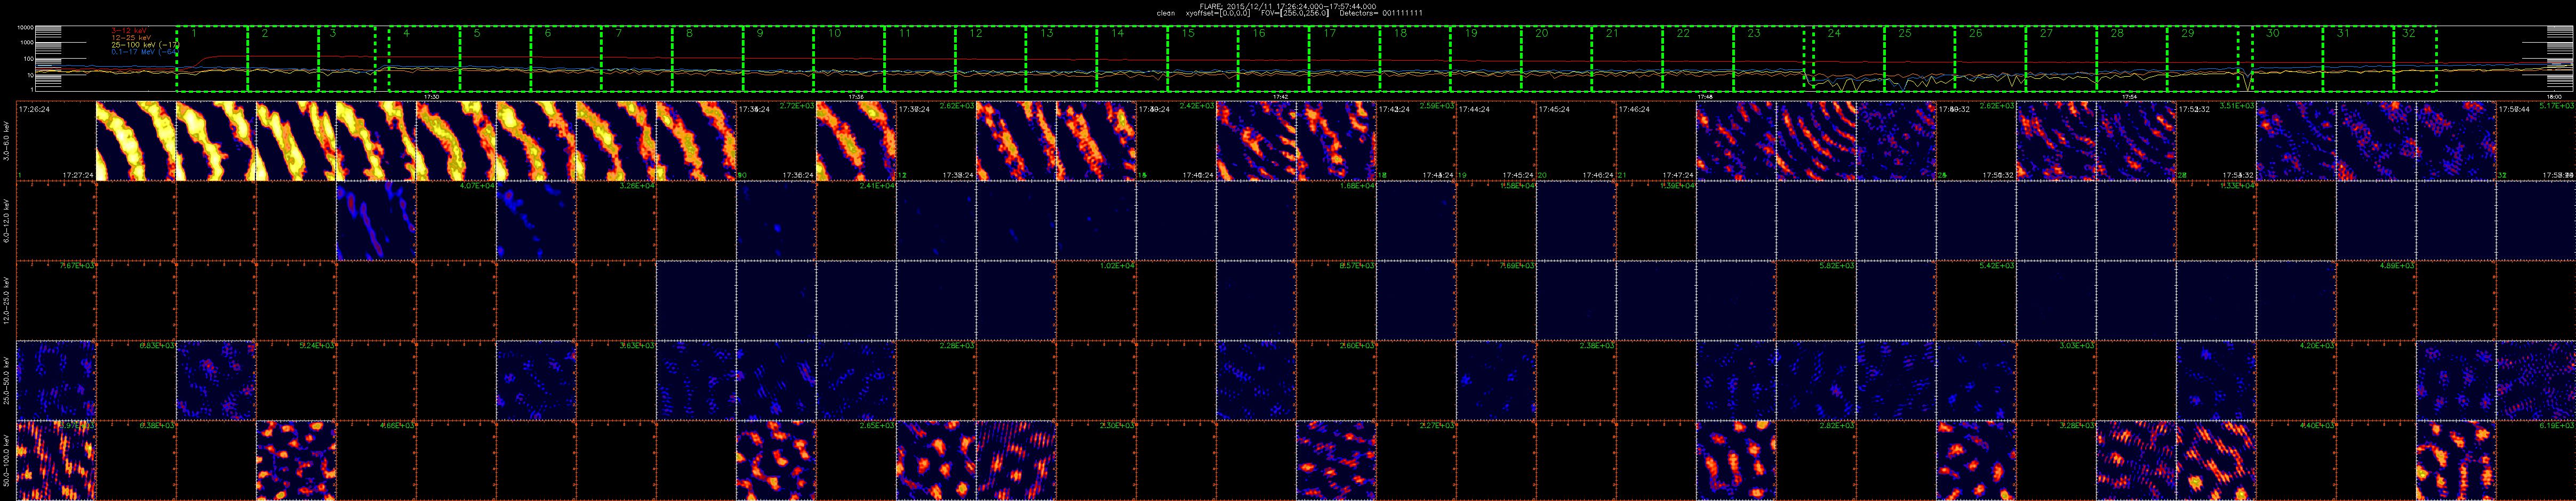Click the 17:42 time axis label
Viewport: 2576px width, 501px height.
(x=1281, y=96)
